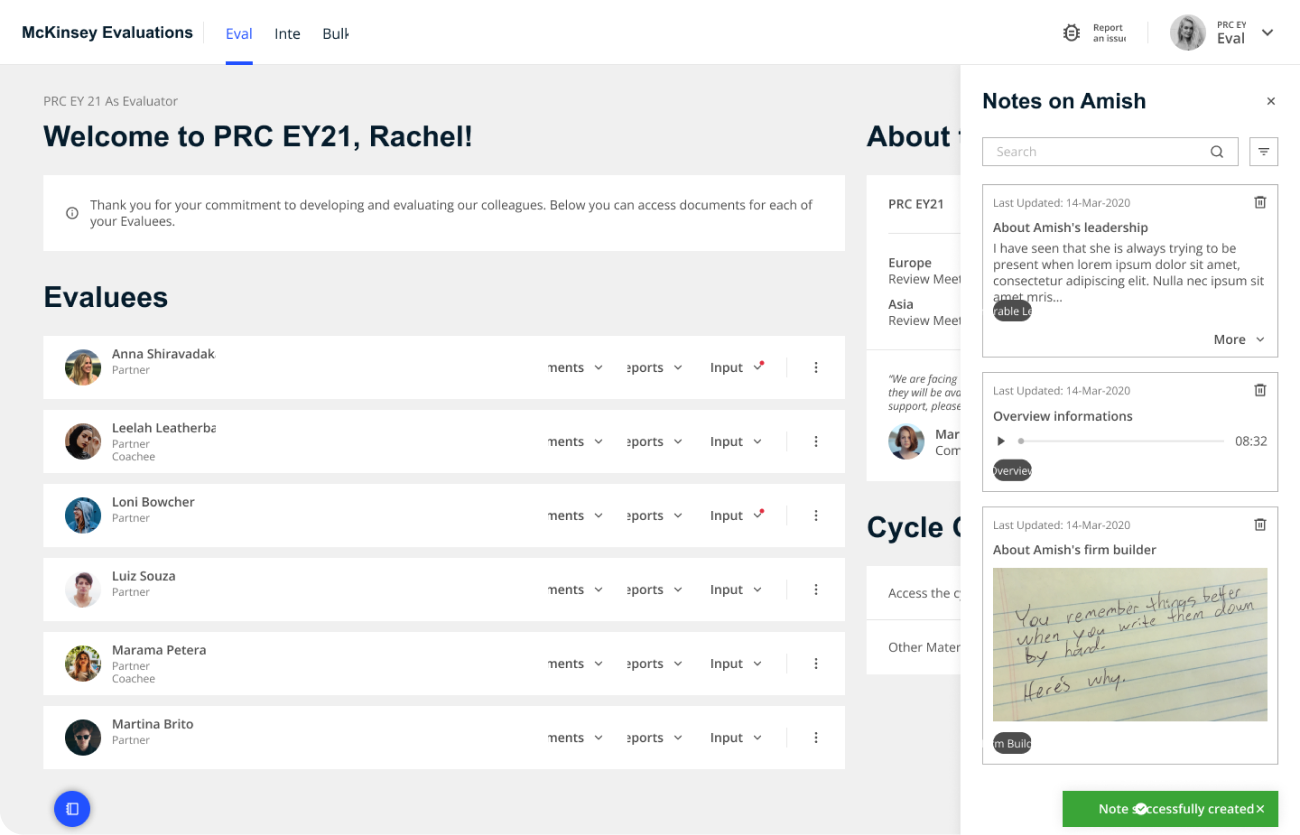The image size is (1300, 835).
Task: Open the filter icon beside notes search
Action: (x=1264, y=152)
